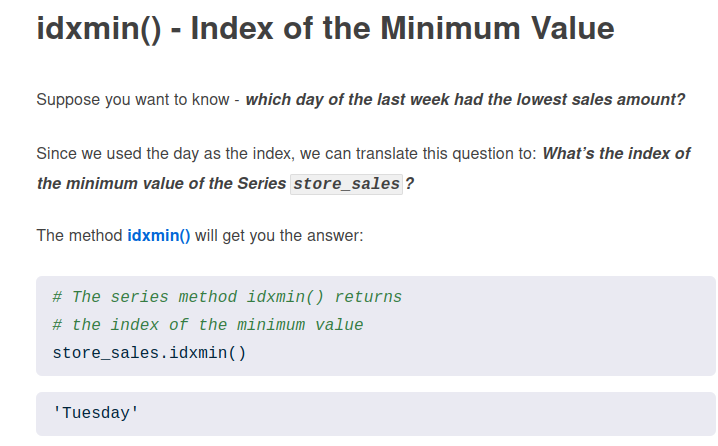Click the comment "The series method idxmin() returns"
718x446 pixels.
(x=226, y=297)
